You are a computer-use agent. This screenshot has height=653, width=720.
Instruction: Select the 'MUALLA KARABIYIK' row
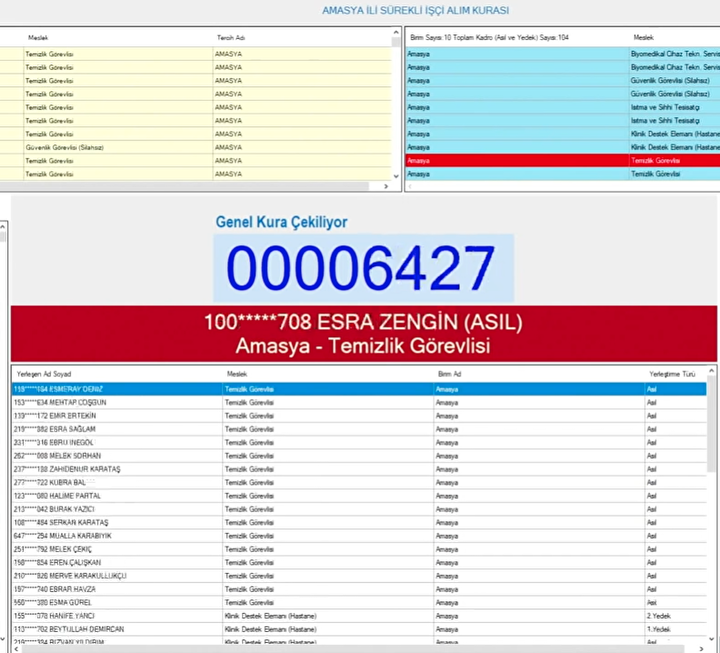(x=359, y=536)
